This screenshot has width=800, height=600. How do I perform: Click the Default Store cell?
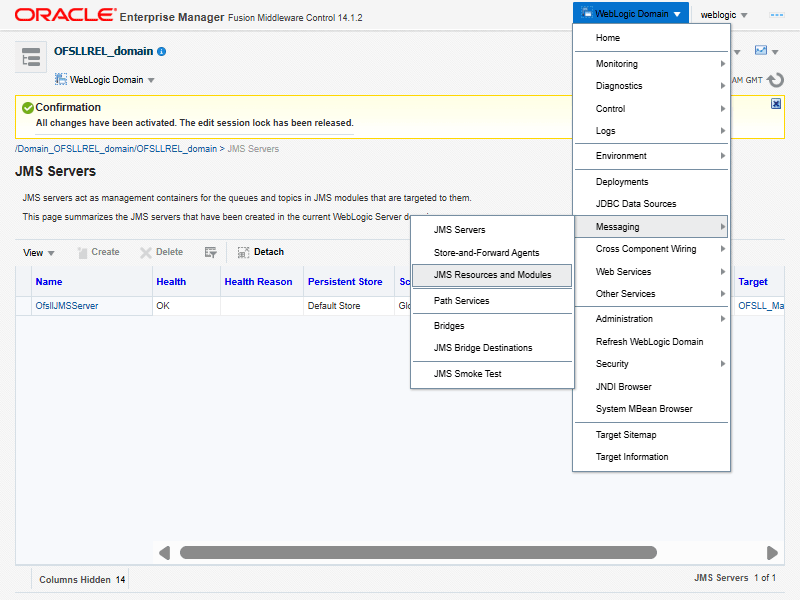coord(348,306)
